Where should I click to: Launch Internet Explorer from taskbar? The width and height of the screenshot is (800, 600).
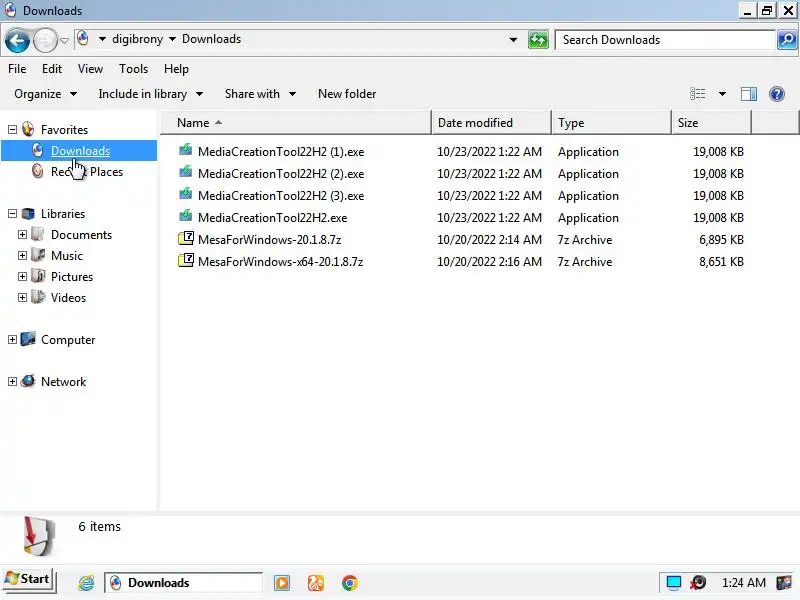click(x=86, y=583)
